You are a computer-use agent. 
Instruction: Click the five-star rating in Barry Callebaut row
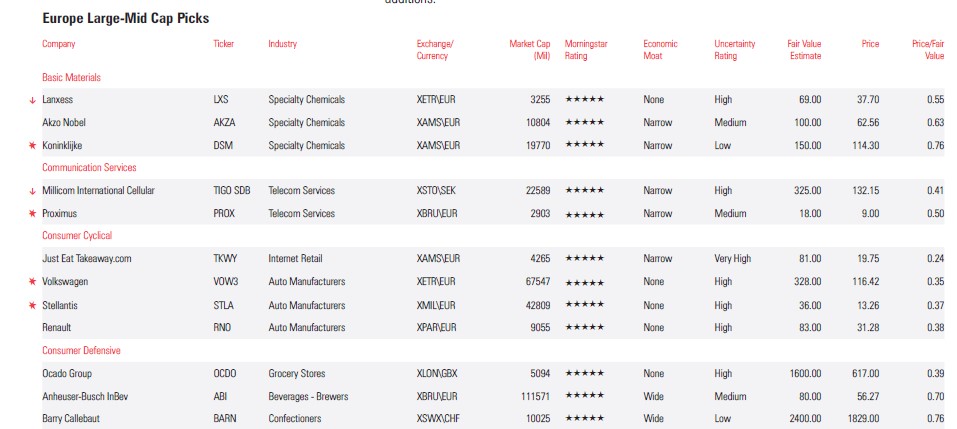(584, 419)
